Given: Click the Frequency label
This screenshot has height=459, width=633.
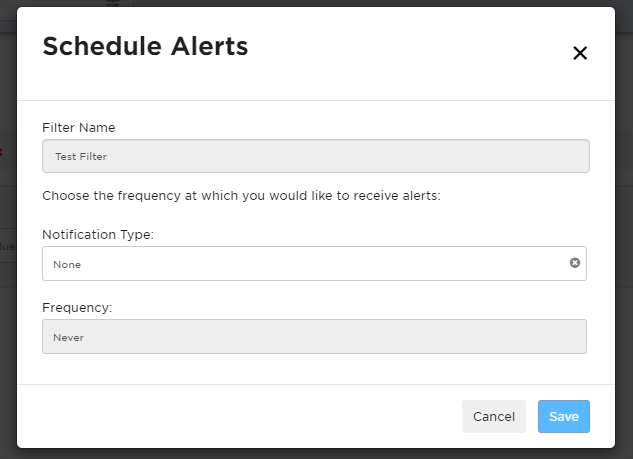Looking at the screenshot, I should (x=77, y=308).
